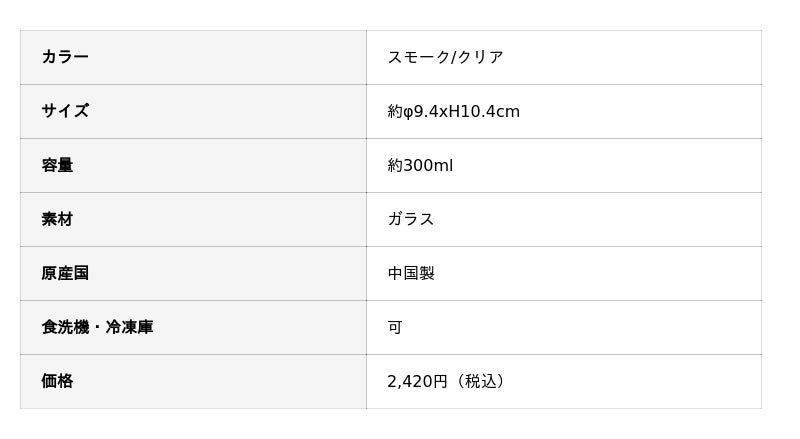This screenshot has width=800, height=439.
Task: Click the 可 value text
Action: (395, 327)
